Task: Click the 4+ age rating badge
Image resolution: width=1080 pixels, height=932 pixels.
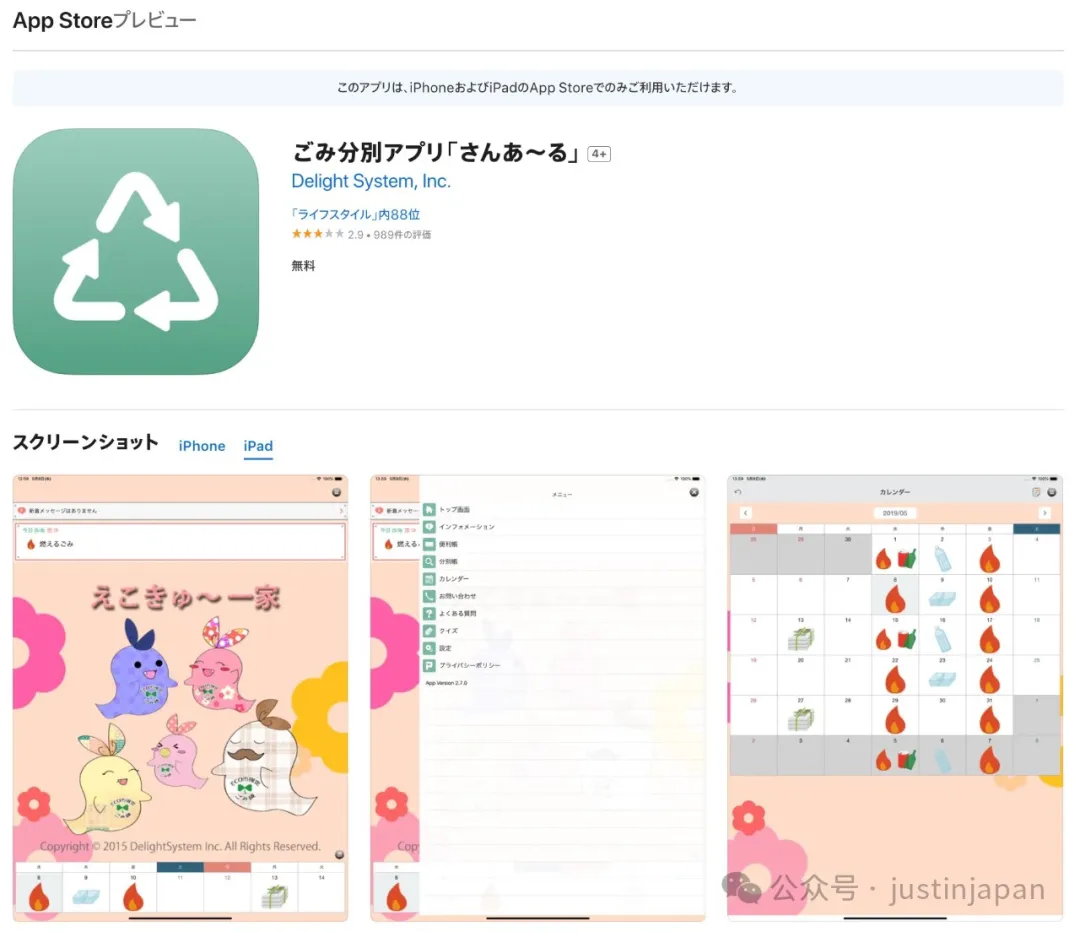Action: pyautogui.click(x=599, y=154)
